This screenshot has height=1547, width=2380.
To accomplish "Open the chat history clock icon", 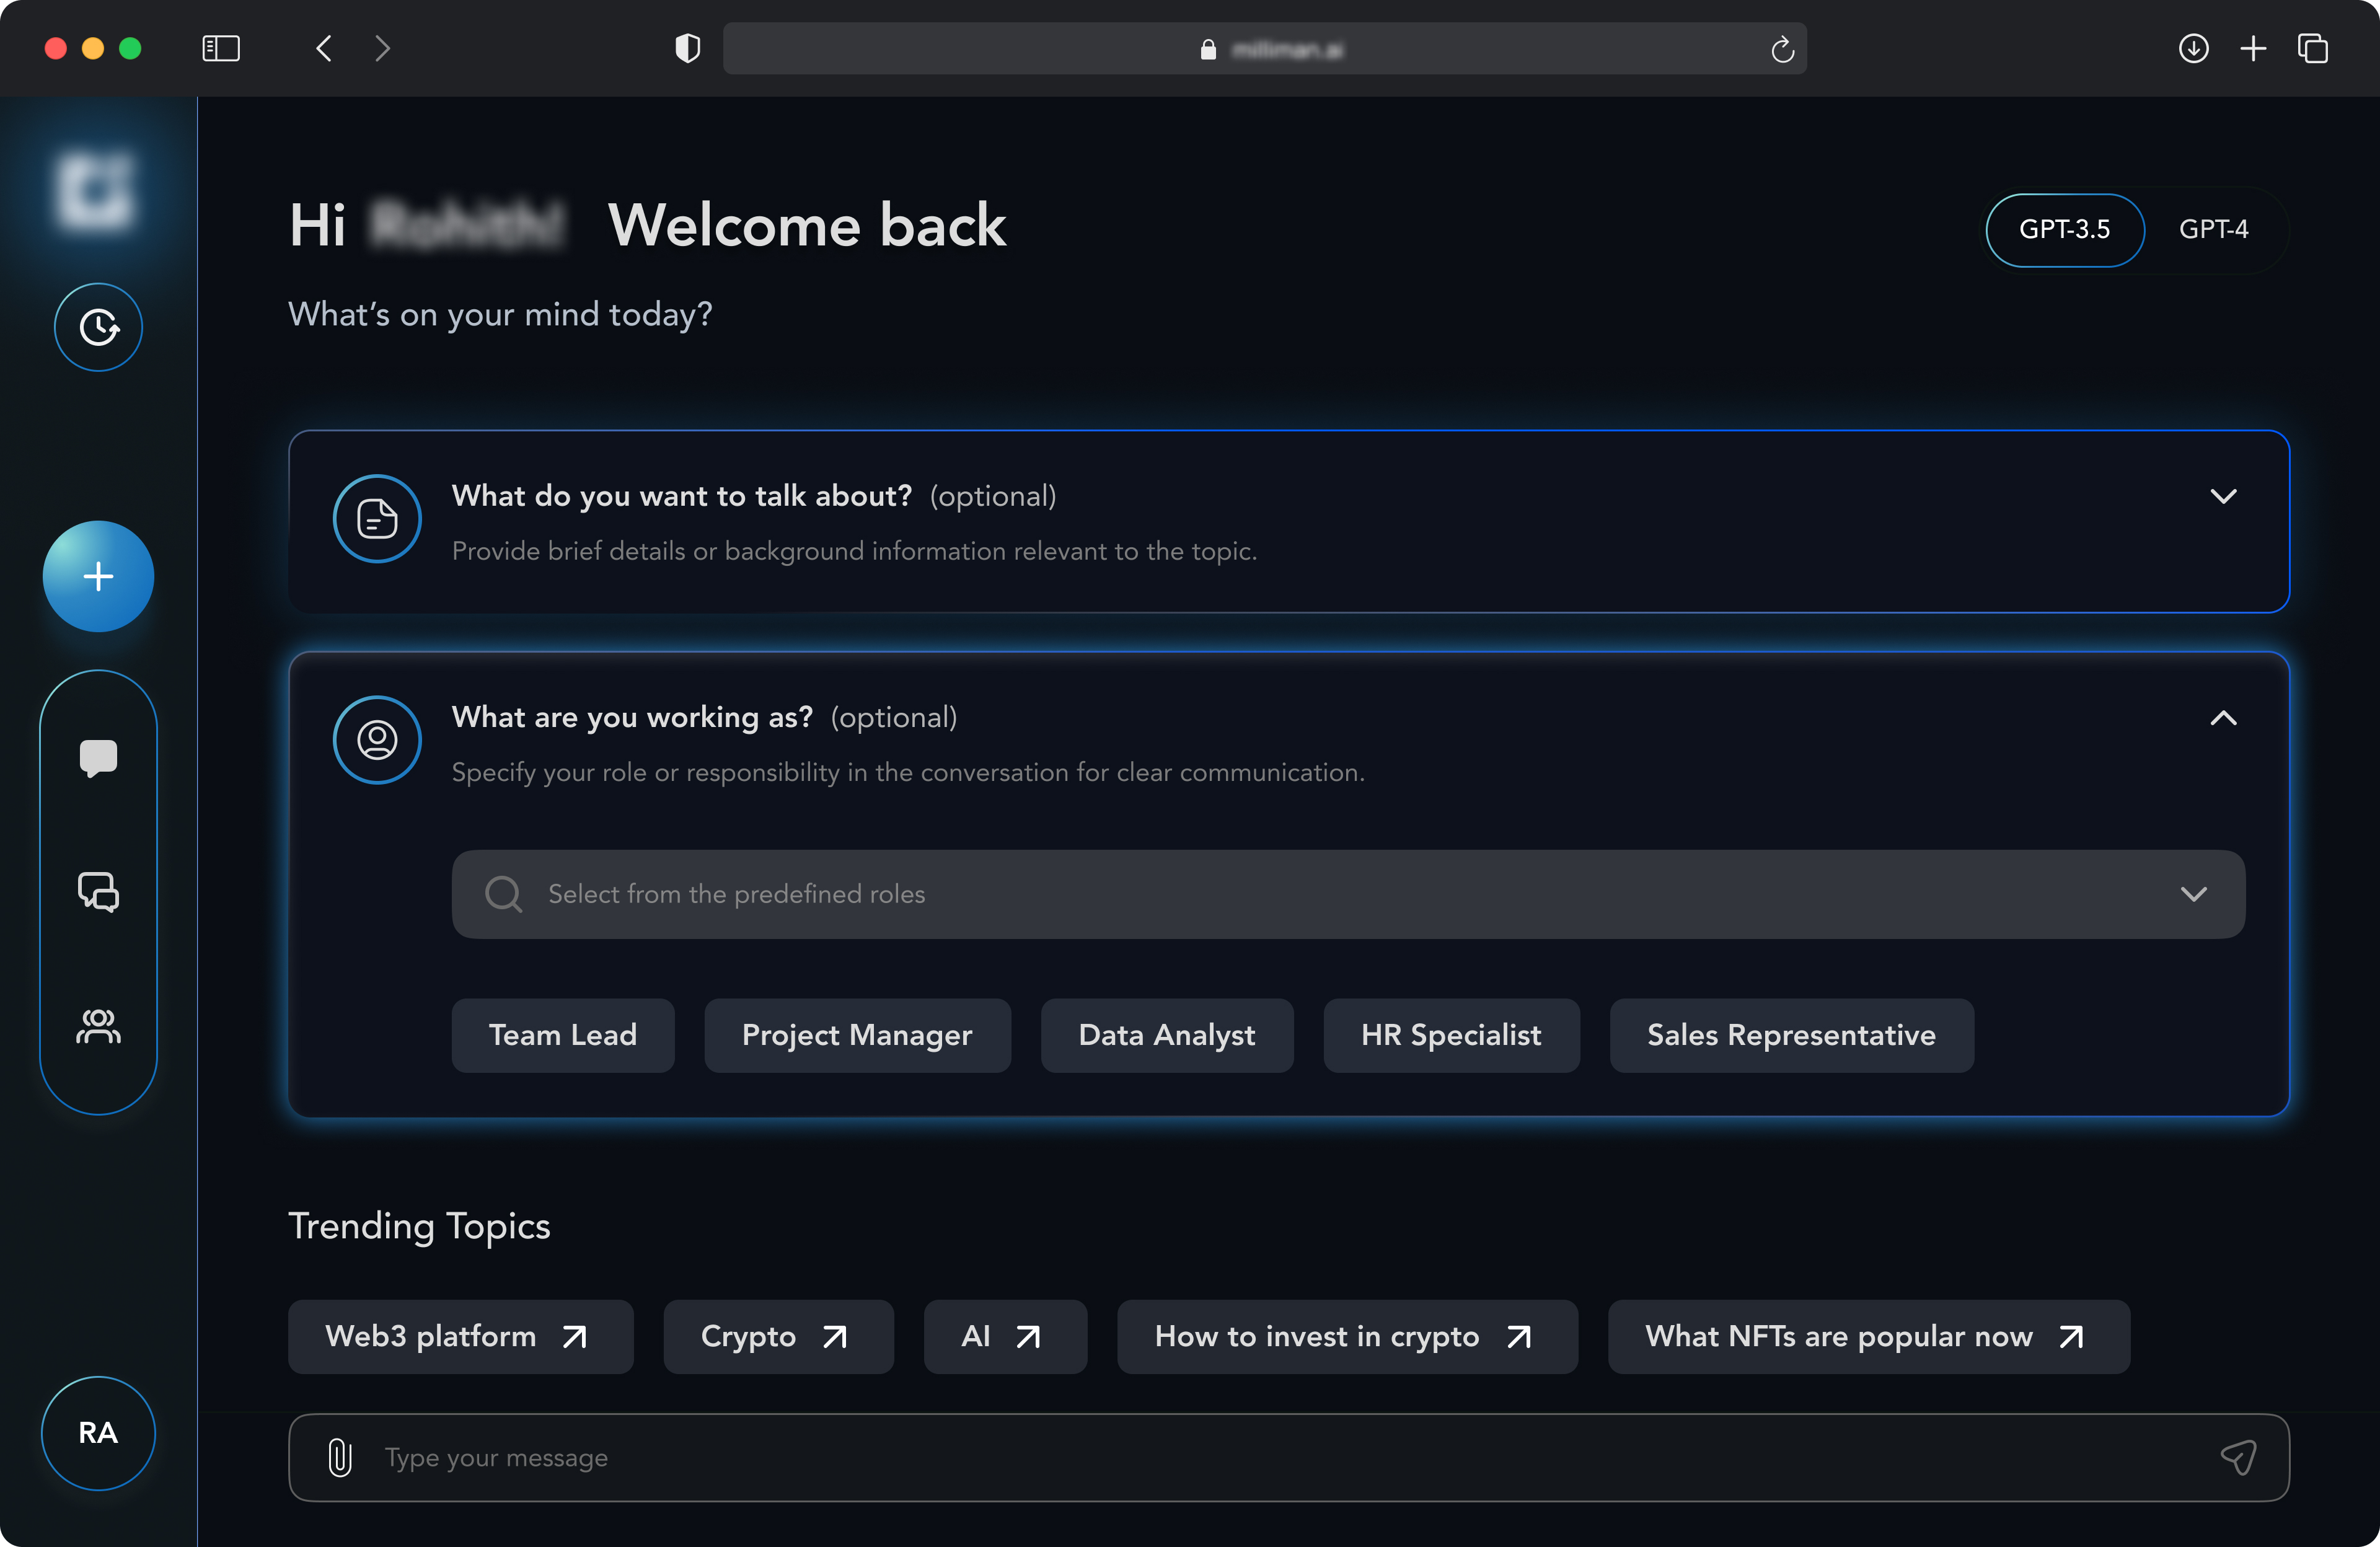I will click(x=98, y=327).
